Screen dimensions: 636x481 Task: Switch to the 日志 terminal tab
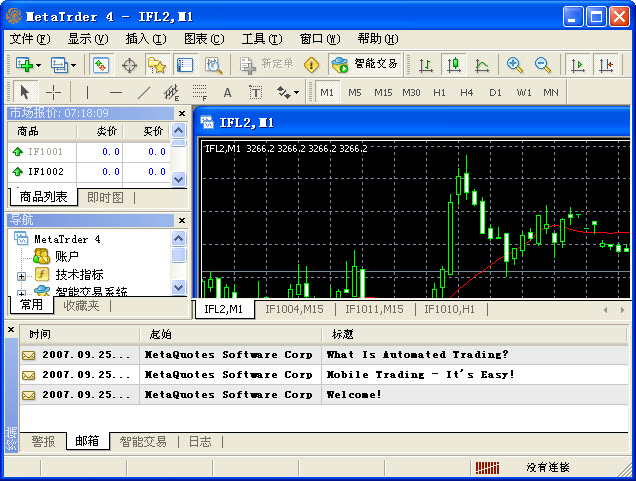(200, 441)
